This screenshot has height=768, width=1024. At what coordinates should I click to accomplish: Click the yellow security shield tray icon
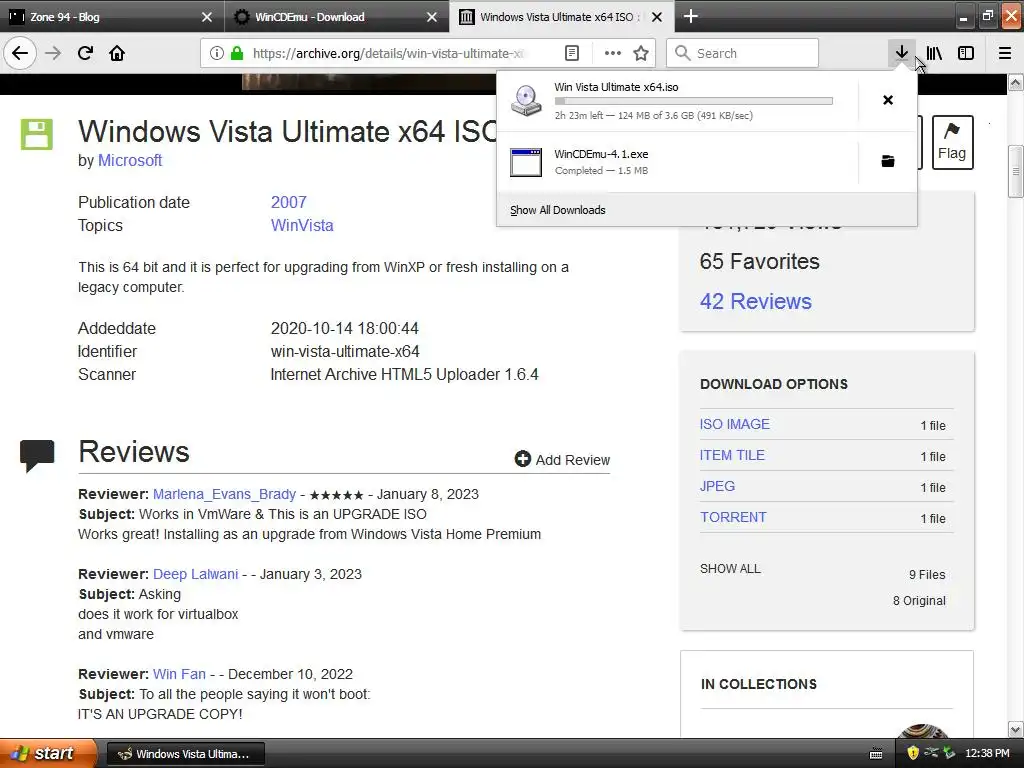tap(913, 754)
